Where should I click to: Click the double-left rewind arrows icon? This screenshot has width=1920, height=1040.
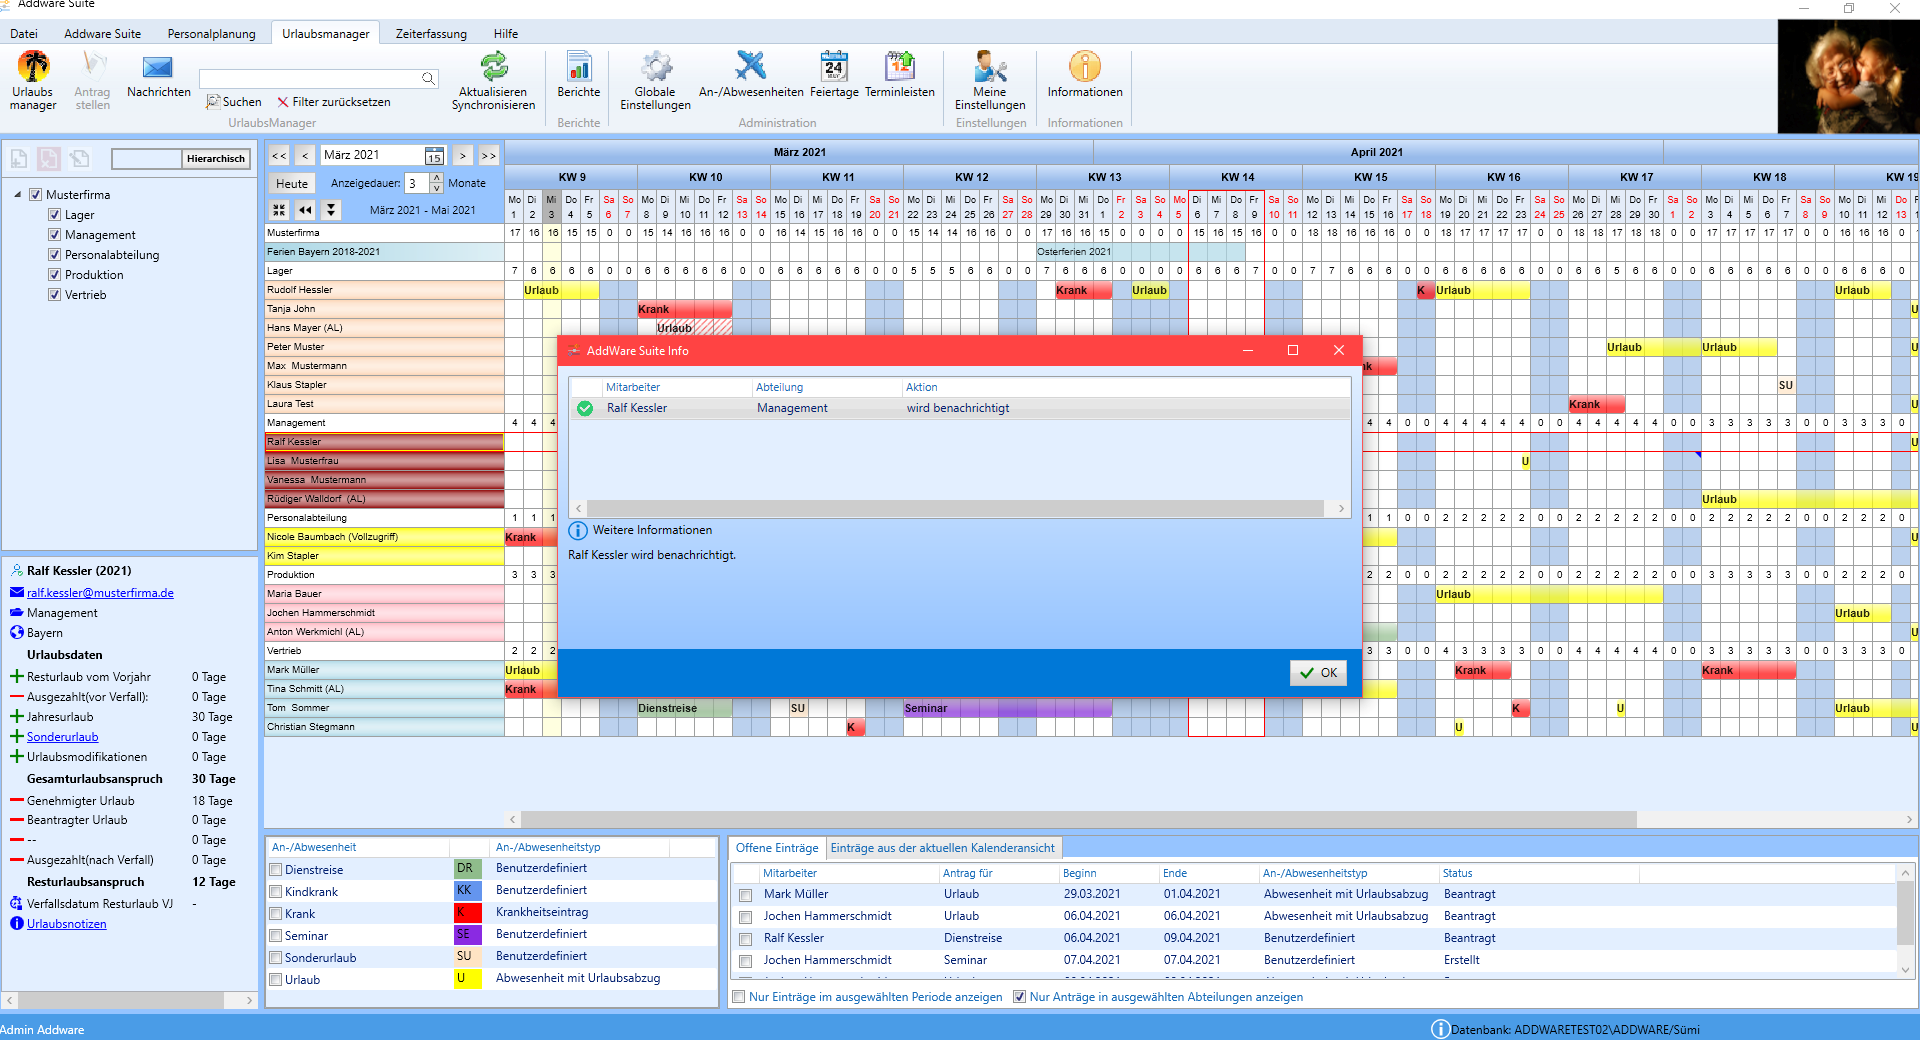coord(305,210)
